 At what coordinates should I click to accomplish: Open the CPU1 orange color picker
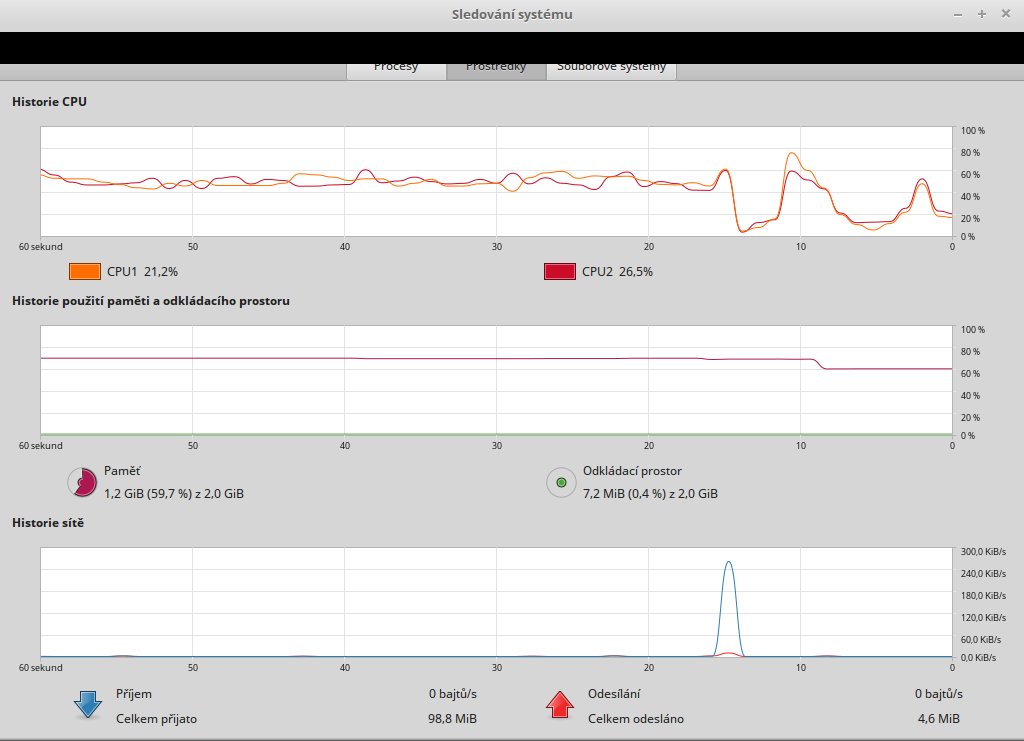[x=85, y=271]
